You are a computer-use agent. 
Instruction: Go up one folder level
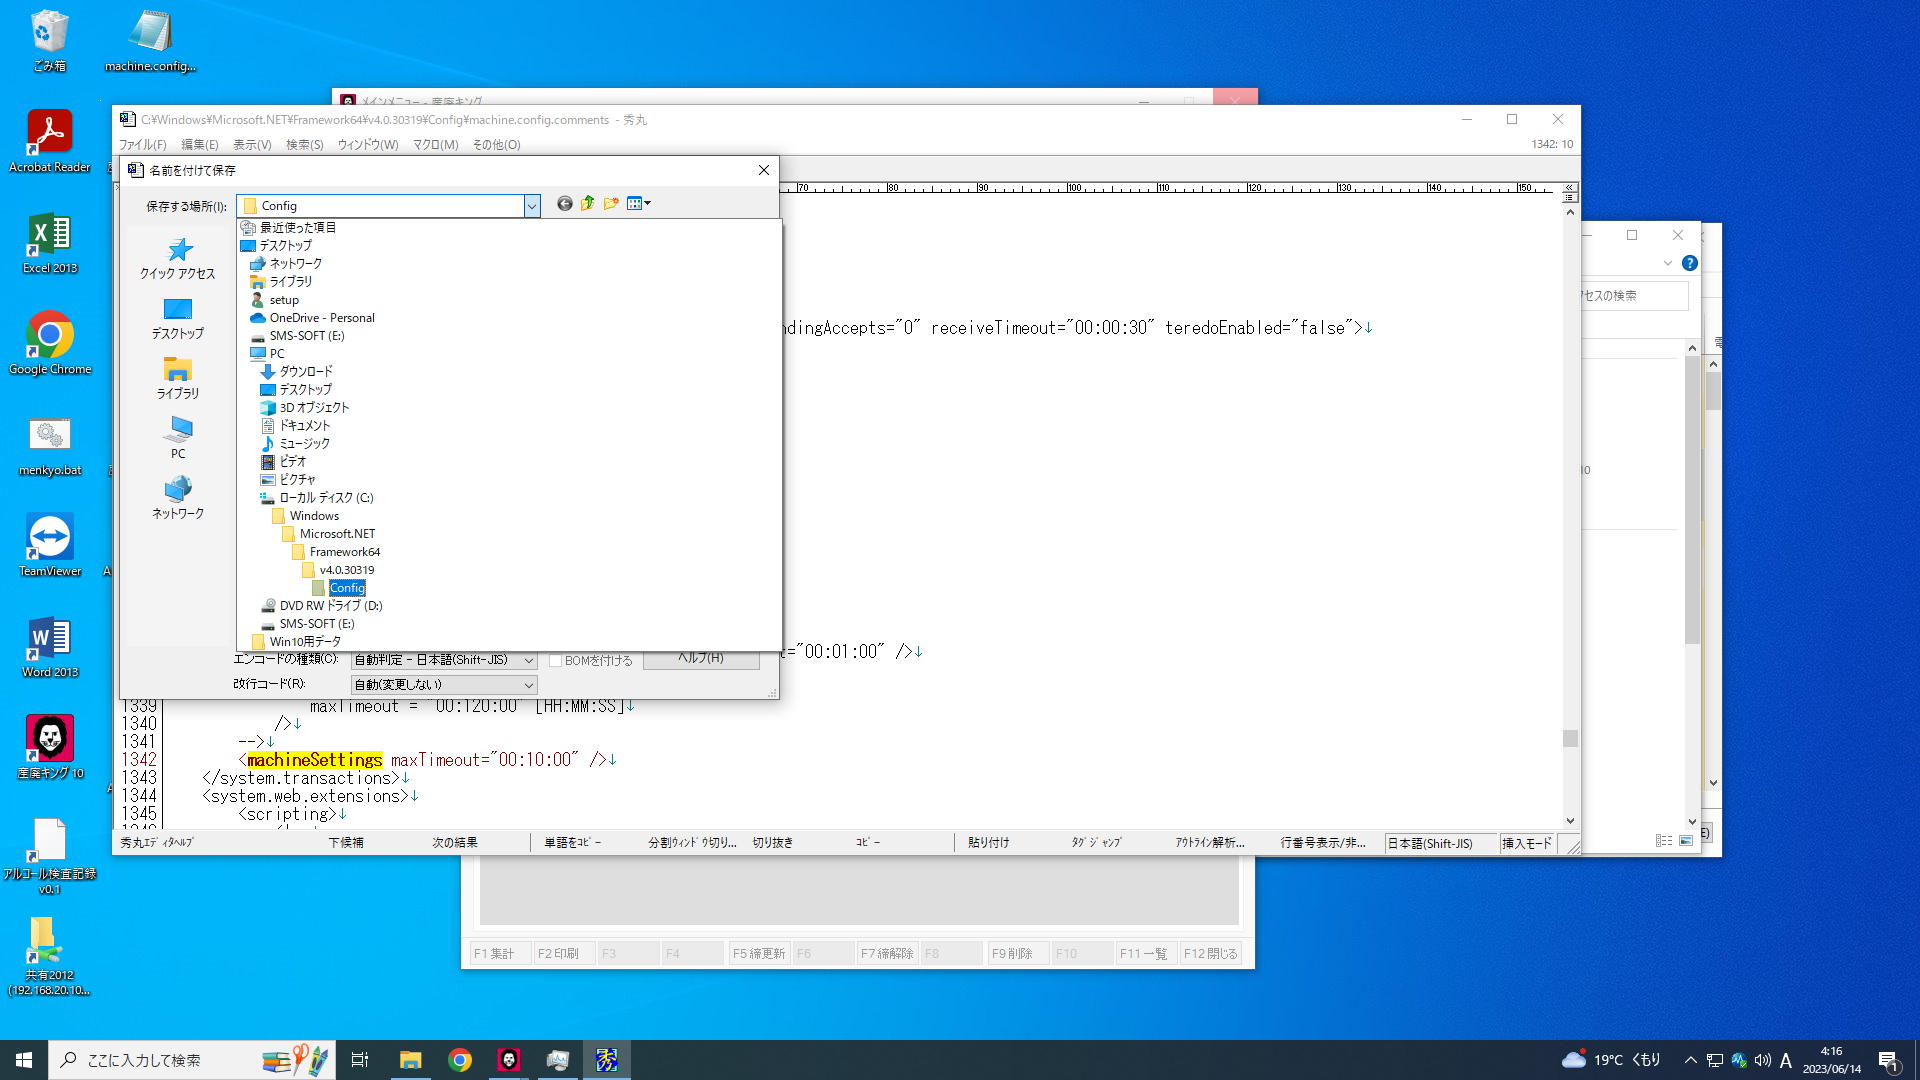point(588,204)
